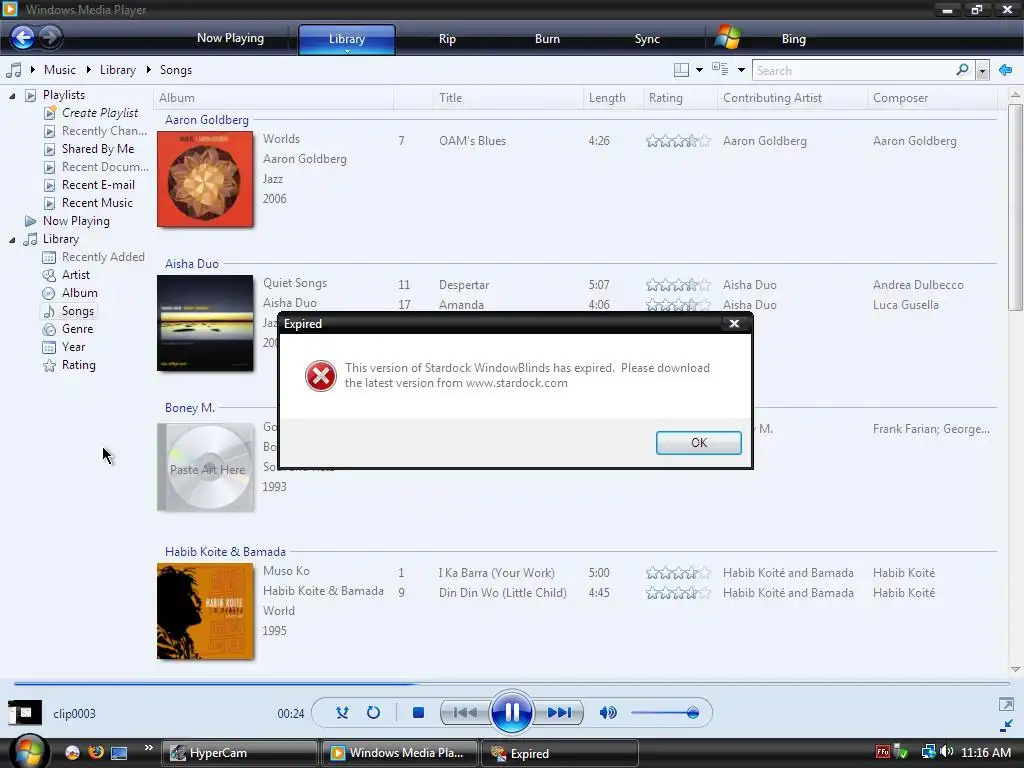The height and width of the screenshot is (768, 1024).
Task: Mute the volume speaker icon
Action: coord(607,712)
